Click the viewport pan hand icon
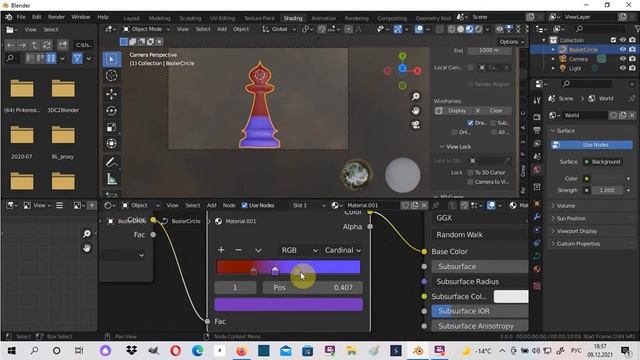This screenshot has width=640, height=360. point(416,111)
